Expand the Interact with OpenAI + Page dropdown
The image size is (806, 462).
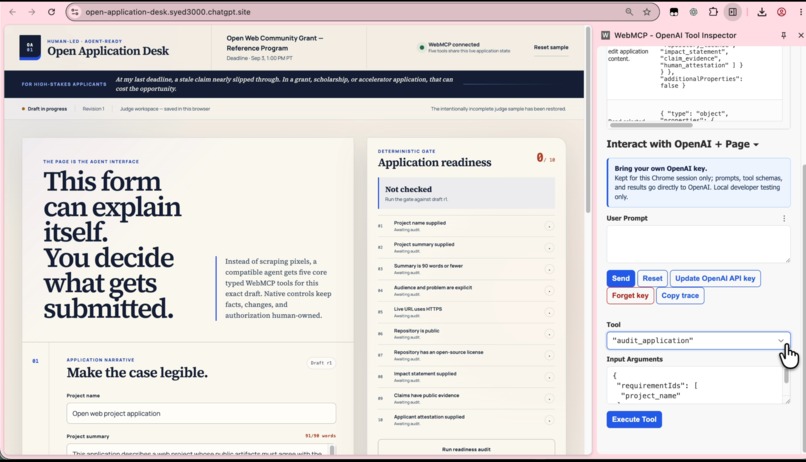(682, 144)
